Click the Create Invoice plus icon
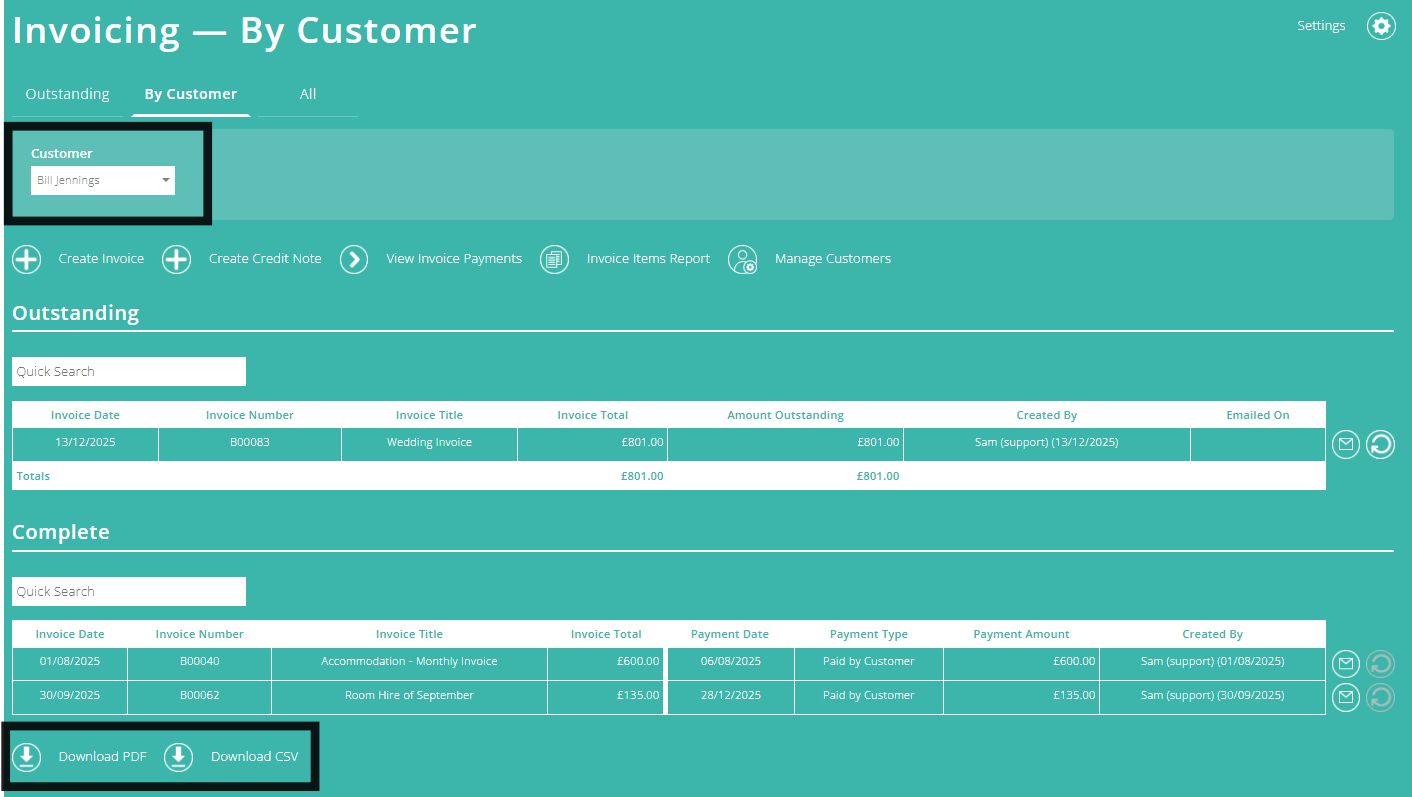 click(x=26, y=259)
